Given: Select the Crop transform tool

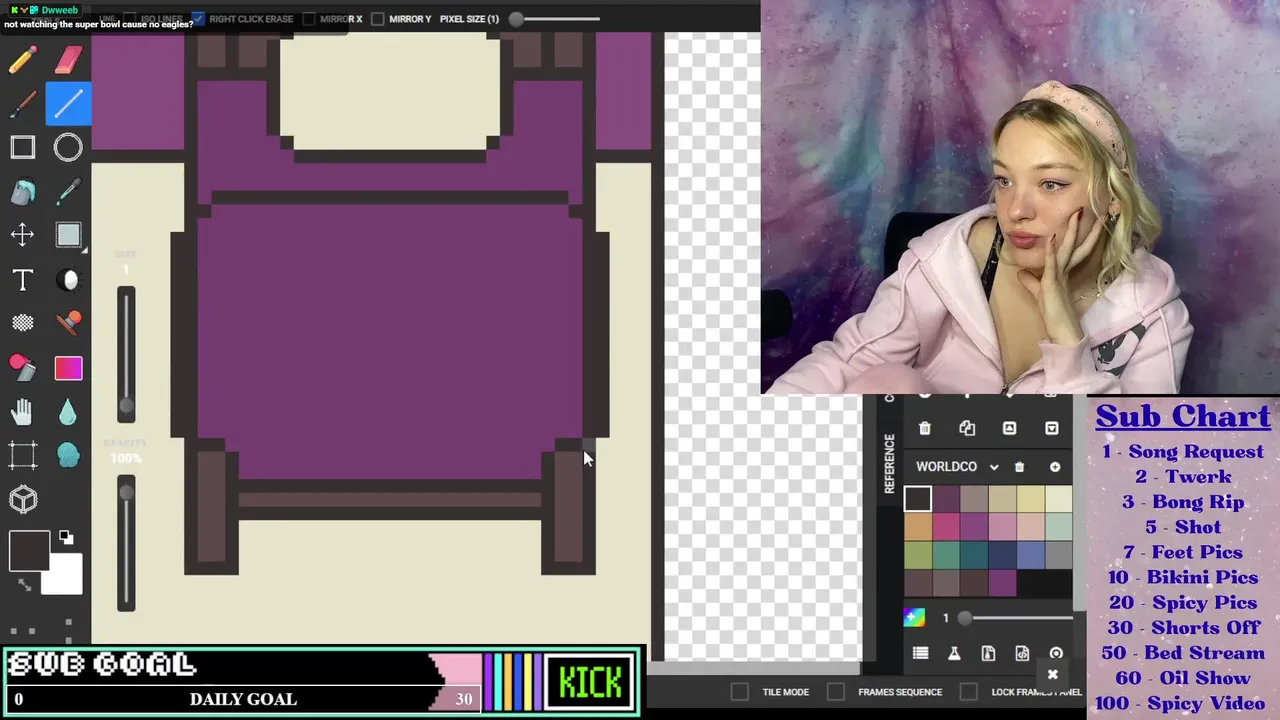Looking at the screenshot, I should point(22,455).
